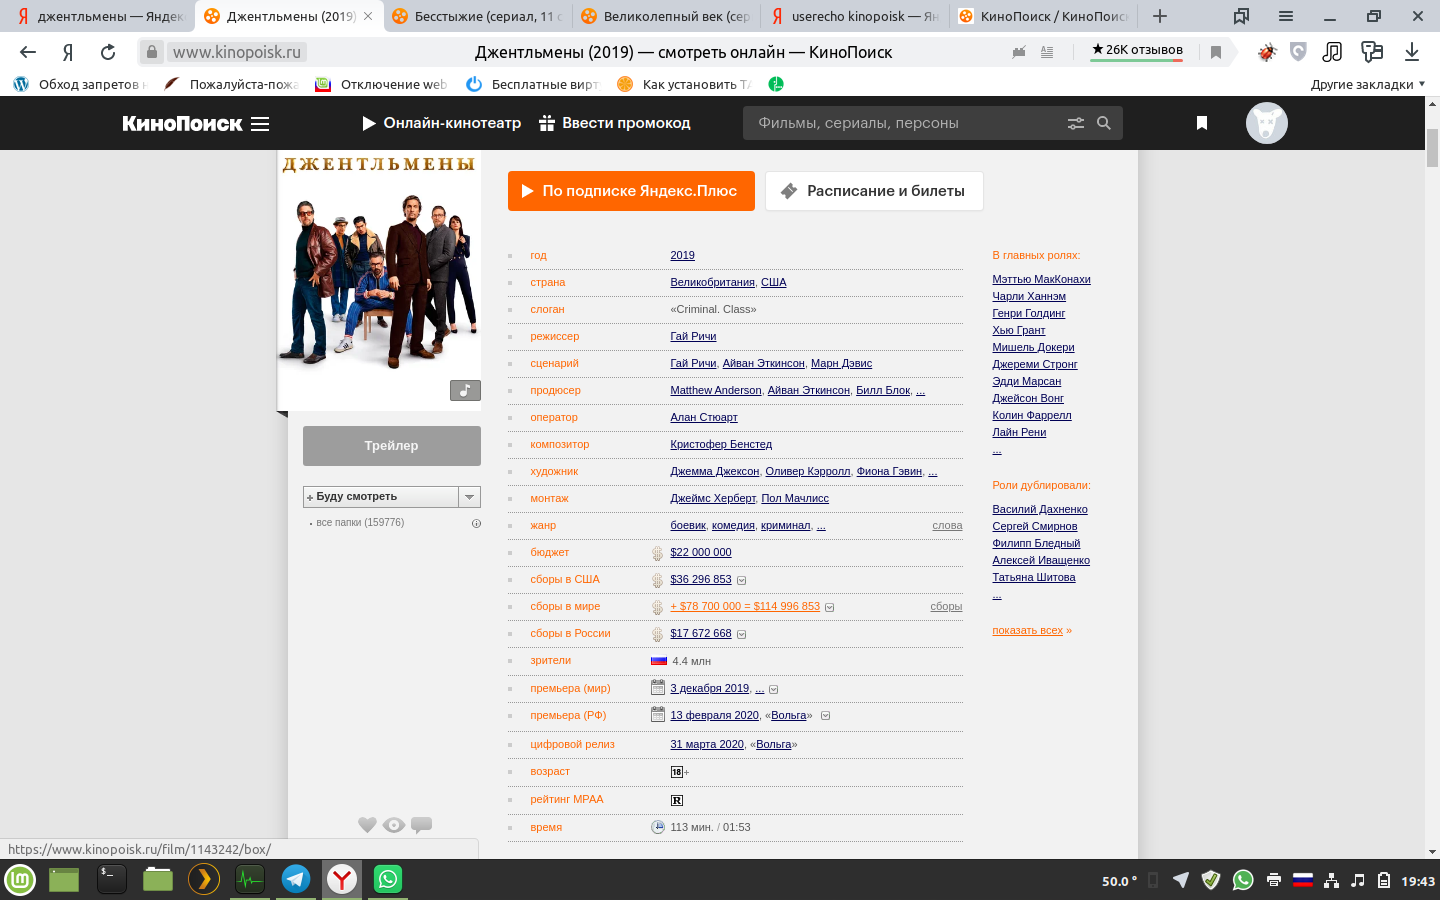Open Ввести промокод in the header
Screen dimensions: 1440x900
tap(615, 123)
